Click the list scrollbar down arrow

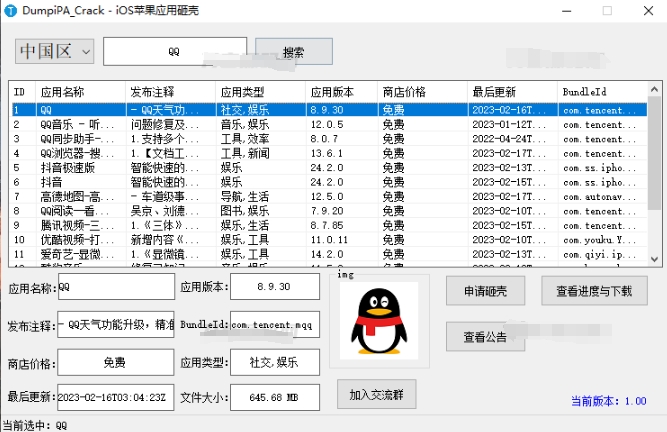pyautogui.click(x=655, y=259)
